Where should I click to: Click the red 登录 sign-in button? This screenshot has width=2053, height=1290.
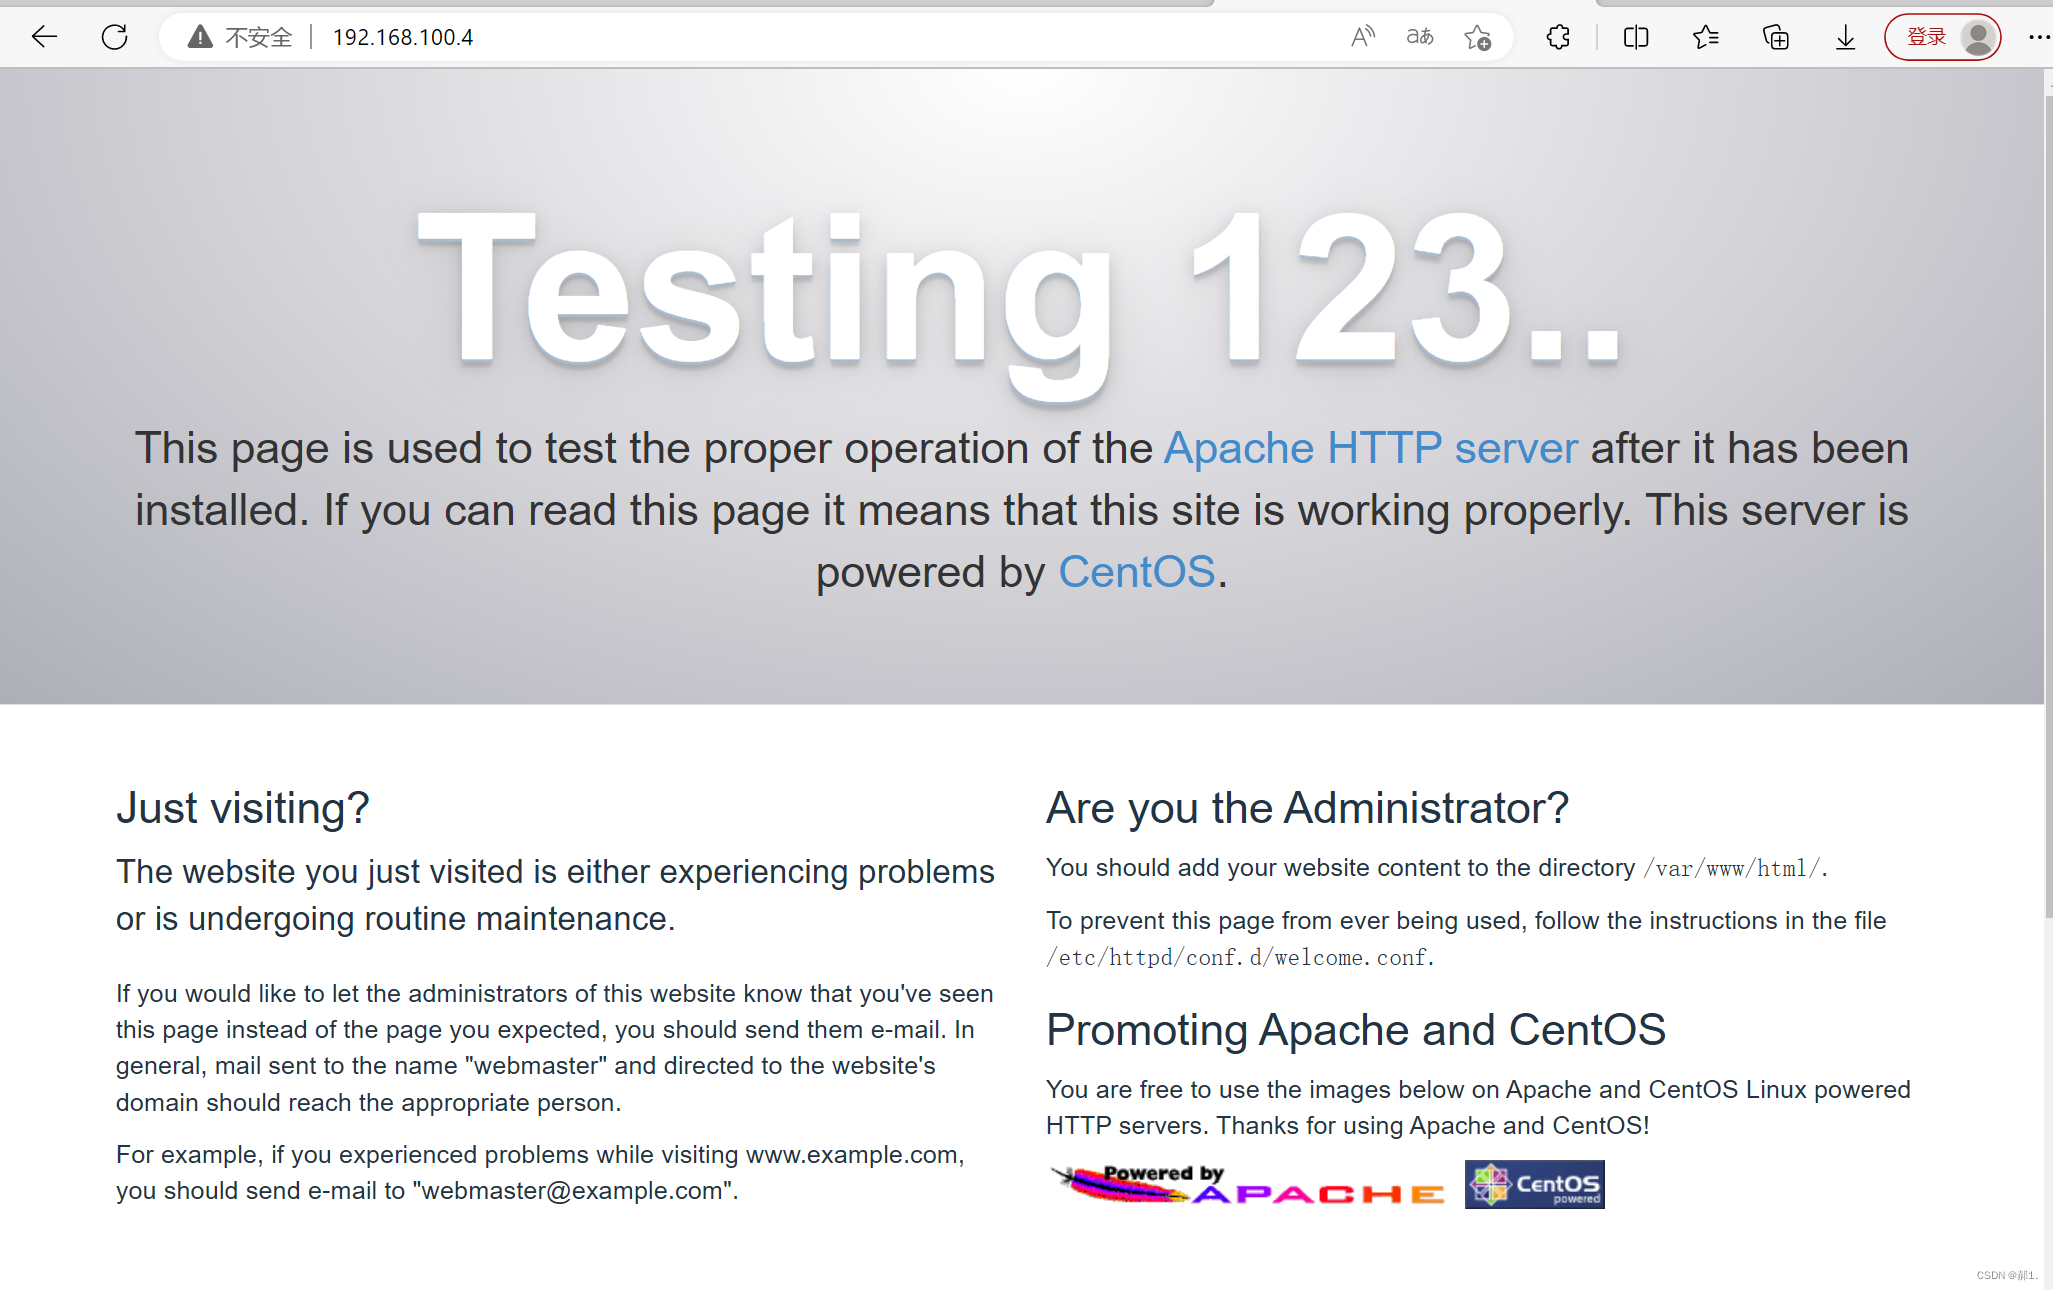1925,38
